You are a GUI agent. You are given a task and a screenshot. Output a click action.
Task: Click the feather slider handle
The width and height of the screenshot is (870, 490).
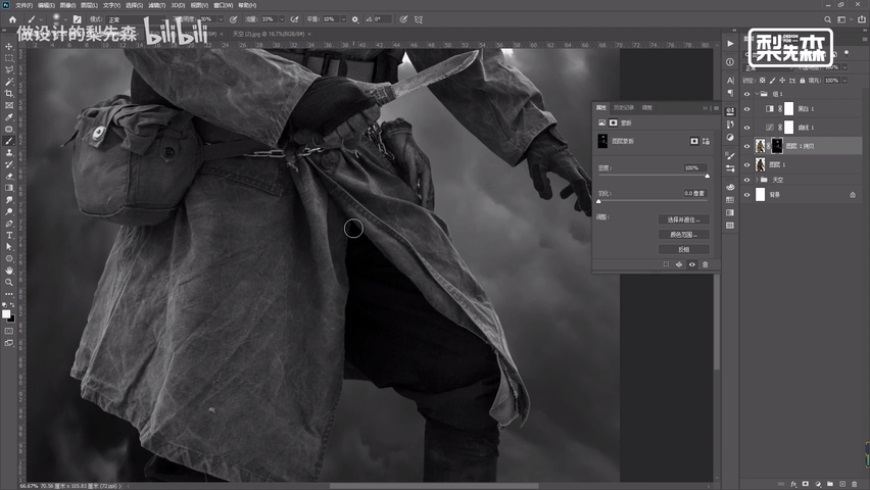[x=599, y=201]
